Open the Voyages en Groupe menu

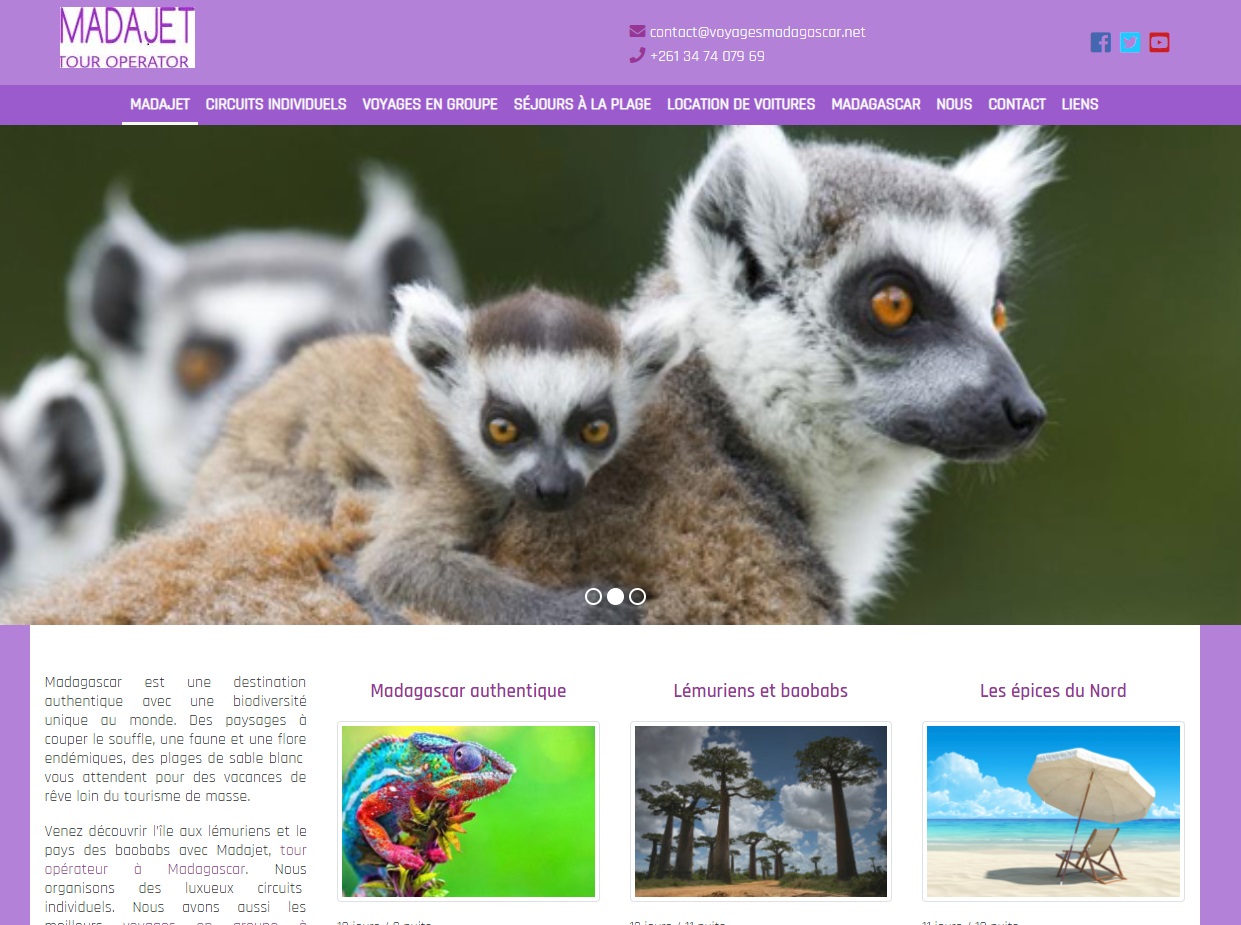(430, 104)
